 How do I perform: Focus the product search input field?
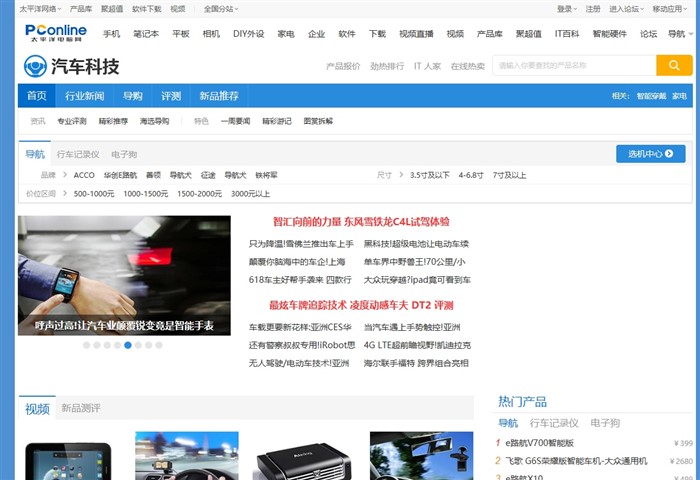click(x=574, y=66)
